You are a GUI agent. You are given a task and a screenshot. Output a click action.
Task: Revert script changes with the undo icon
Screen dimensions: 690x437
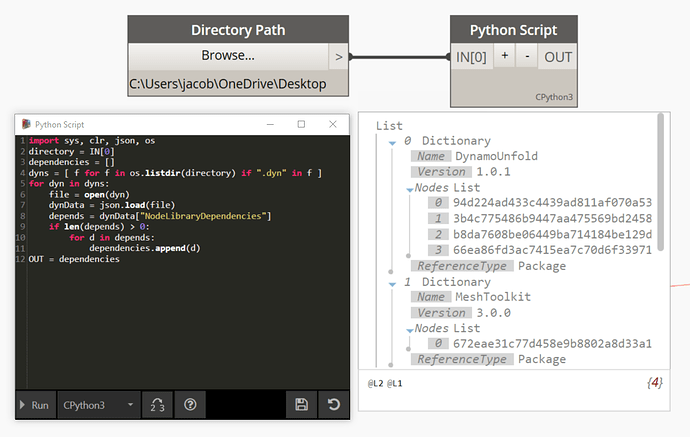pos(334,405)
